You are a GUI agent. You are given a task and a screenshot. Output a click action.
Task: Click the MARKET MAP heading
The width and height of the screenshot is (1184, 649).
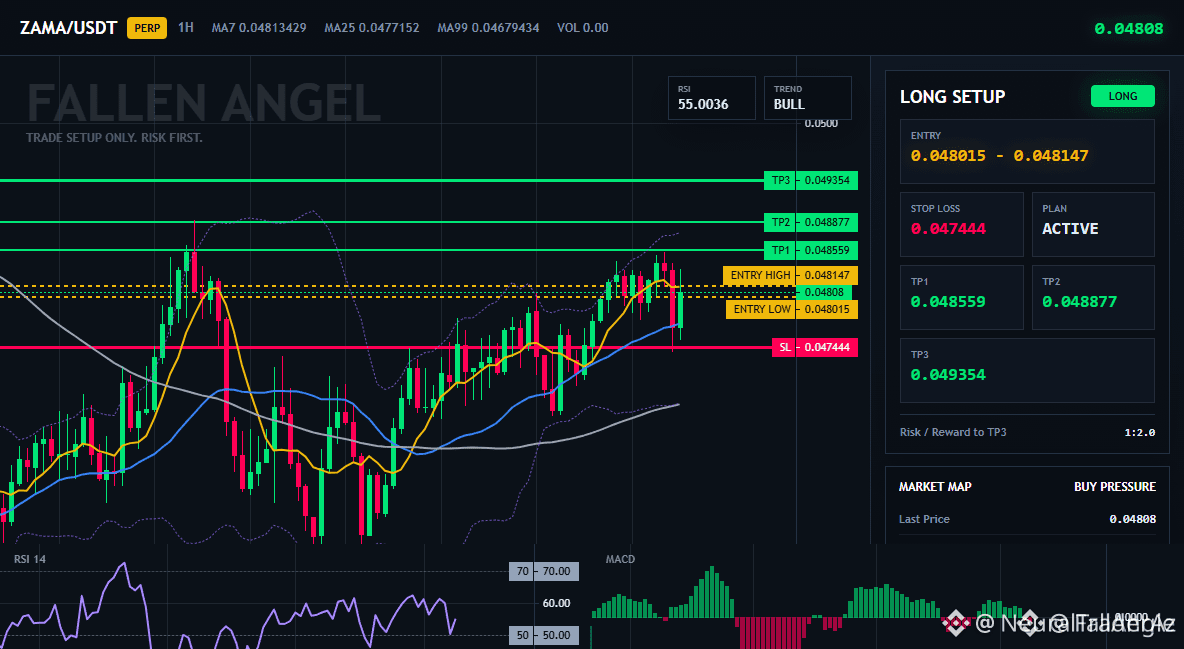tap(935, 487)
